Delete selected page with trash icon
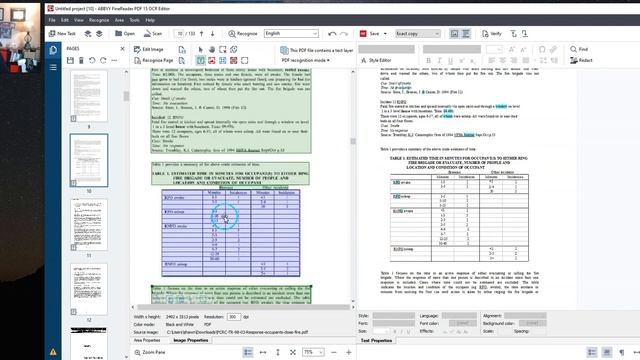Image resolution: width=640 pixels, height=360 pixels. (81, 60)
